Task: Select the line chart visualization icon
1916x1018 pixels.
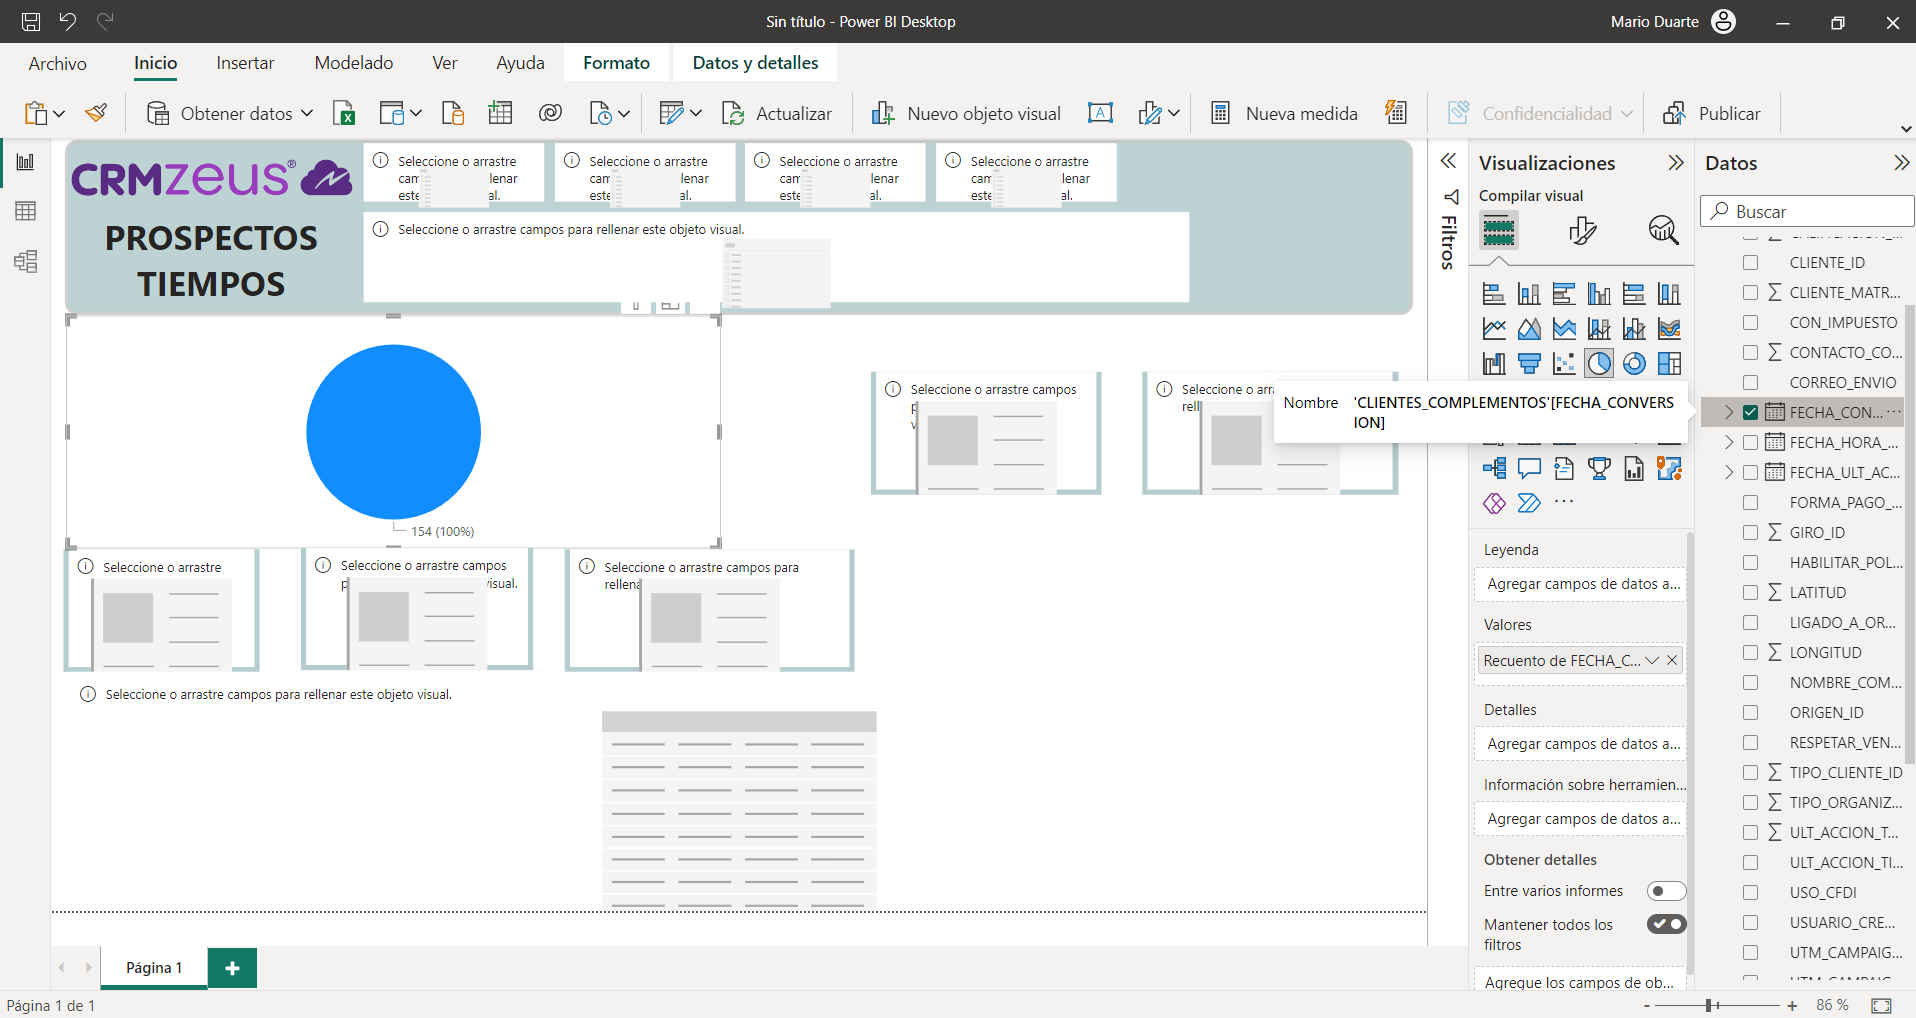Action: click(x=1494, y=329)
